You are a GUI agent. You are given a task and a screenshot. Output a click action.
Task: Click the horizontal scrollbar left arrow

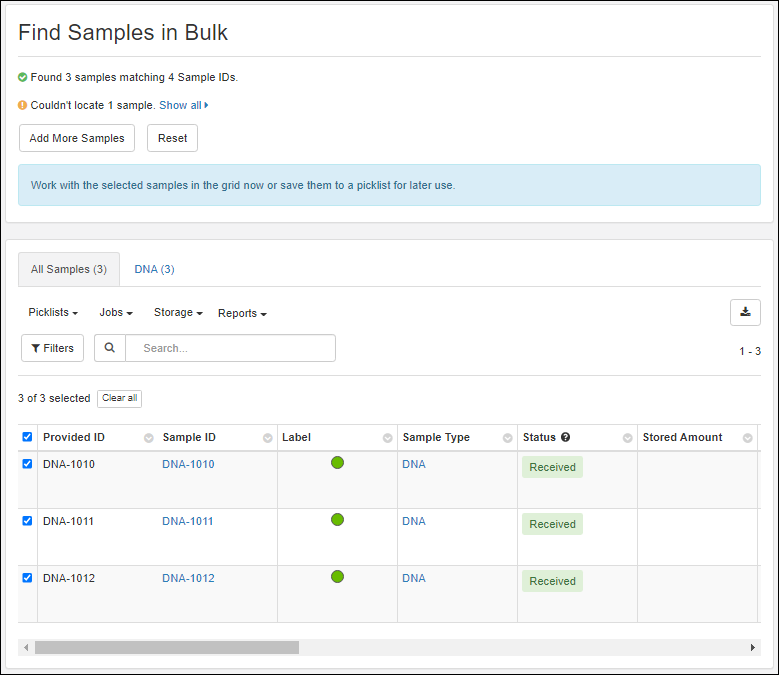(x=26, y=648)
